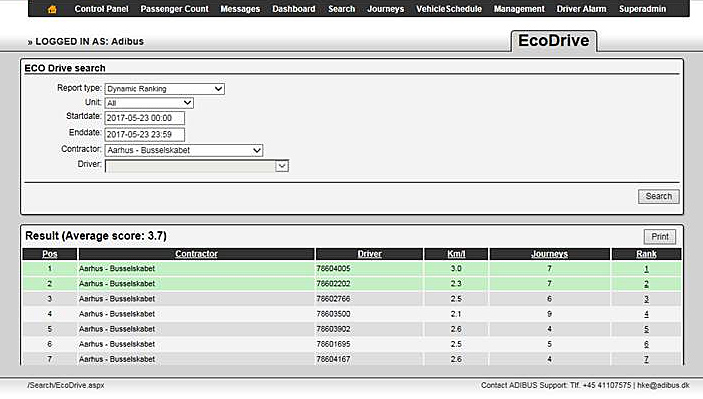Open rank link 7 for driver 78604167
Screen dimensions: 703x399
point(646,359)
